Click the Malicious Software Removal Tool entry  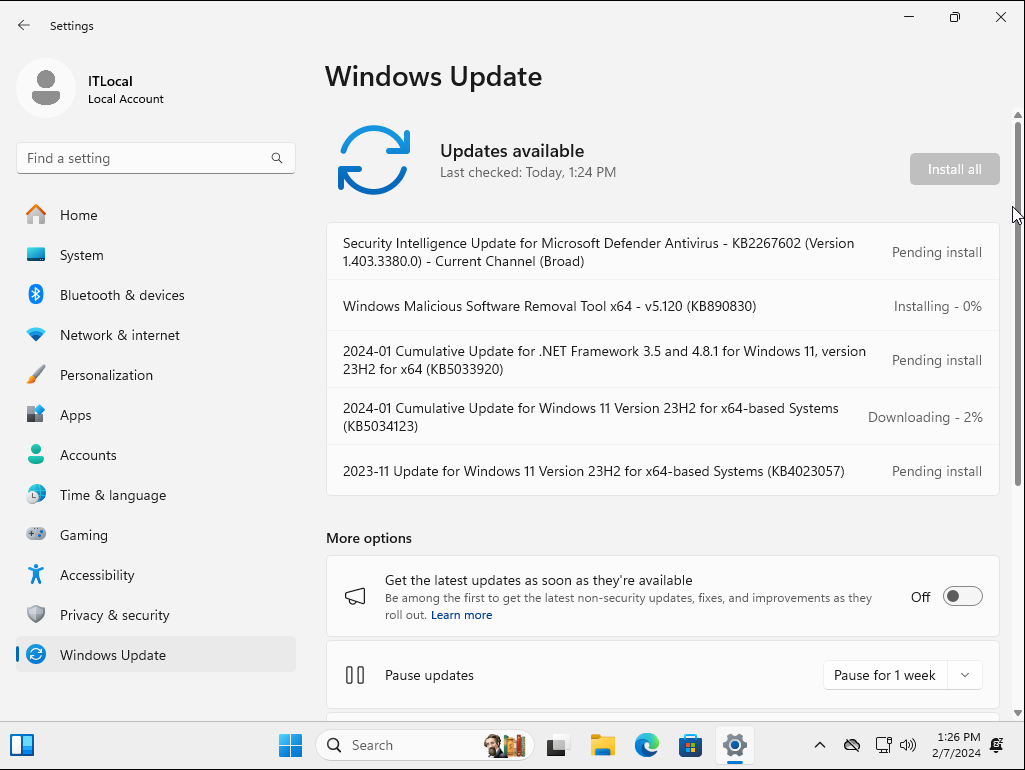coord(663,306)
